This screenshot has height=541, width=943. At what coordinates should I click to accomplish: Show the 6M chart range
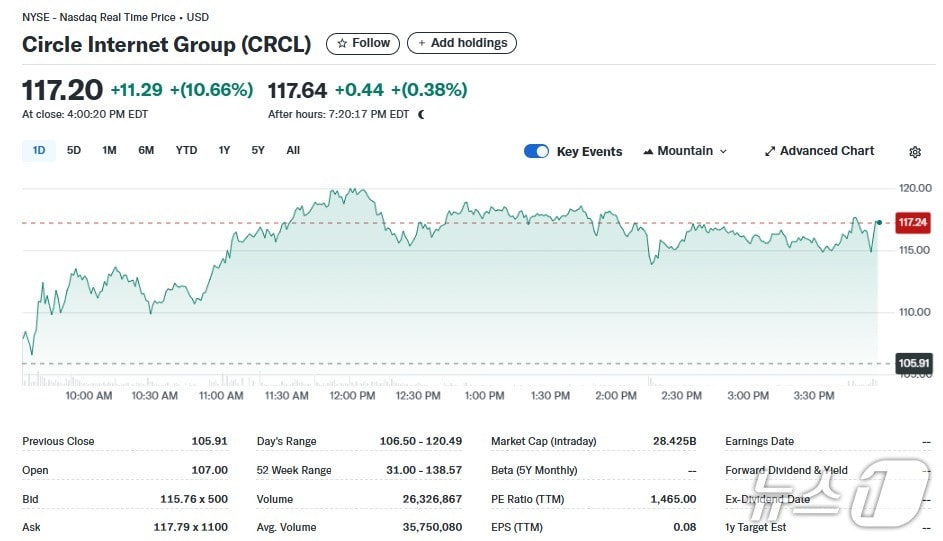point(146,150)
